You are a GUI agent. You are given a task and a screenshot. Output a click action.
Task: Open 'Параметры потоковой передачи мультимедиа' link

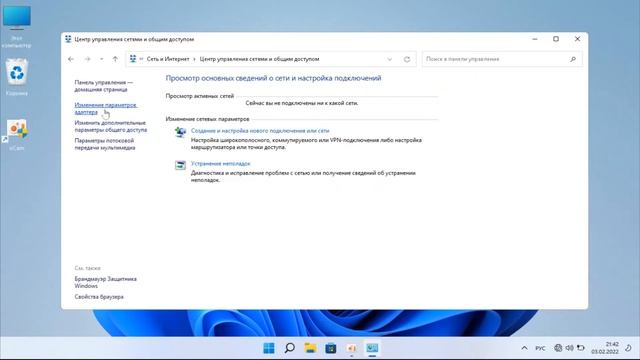pyautogui.click(x=104, y=144)
